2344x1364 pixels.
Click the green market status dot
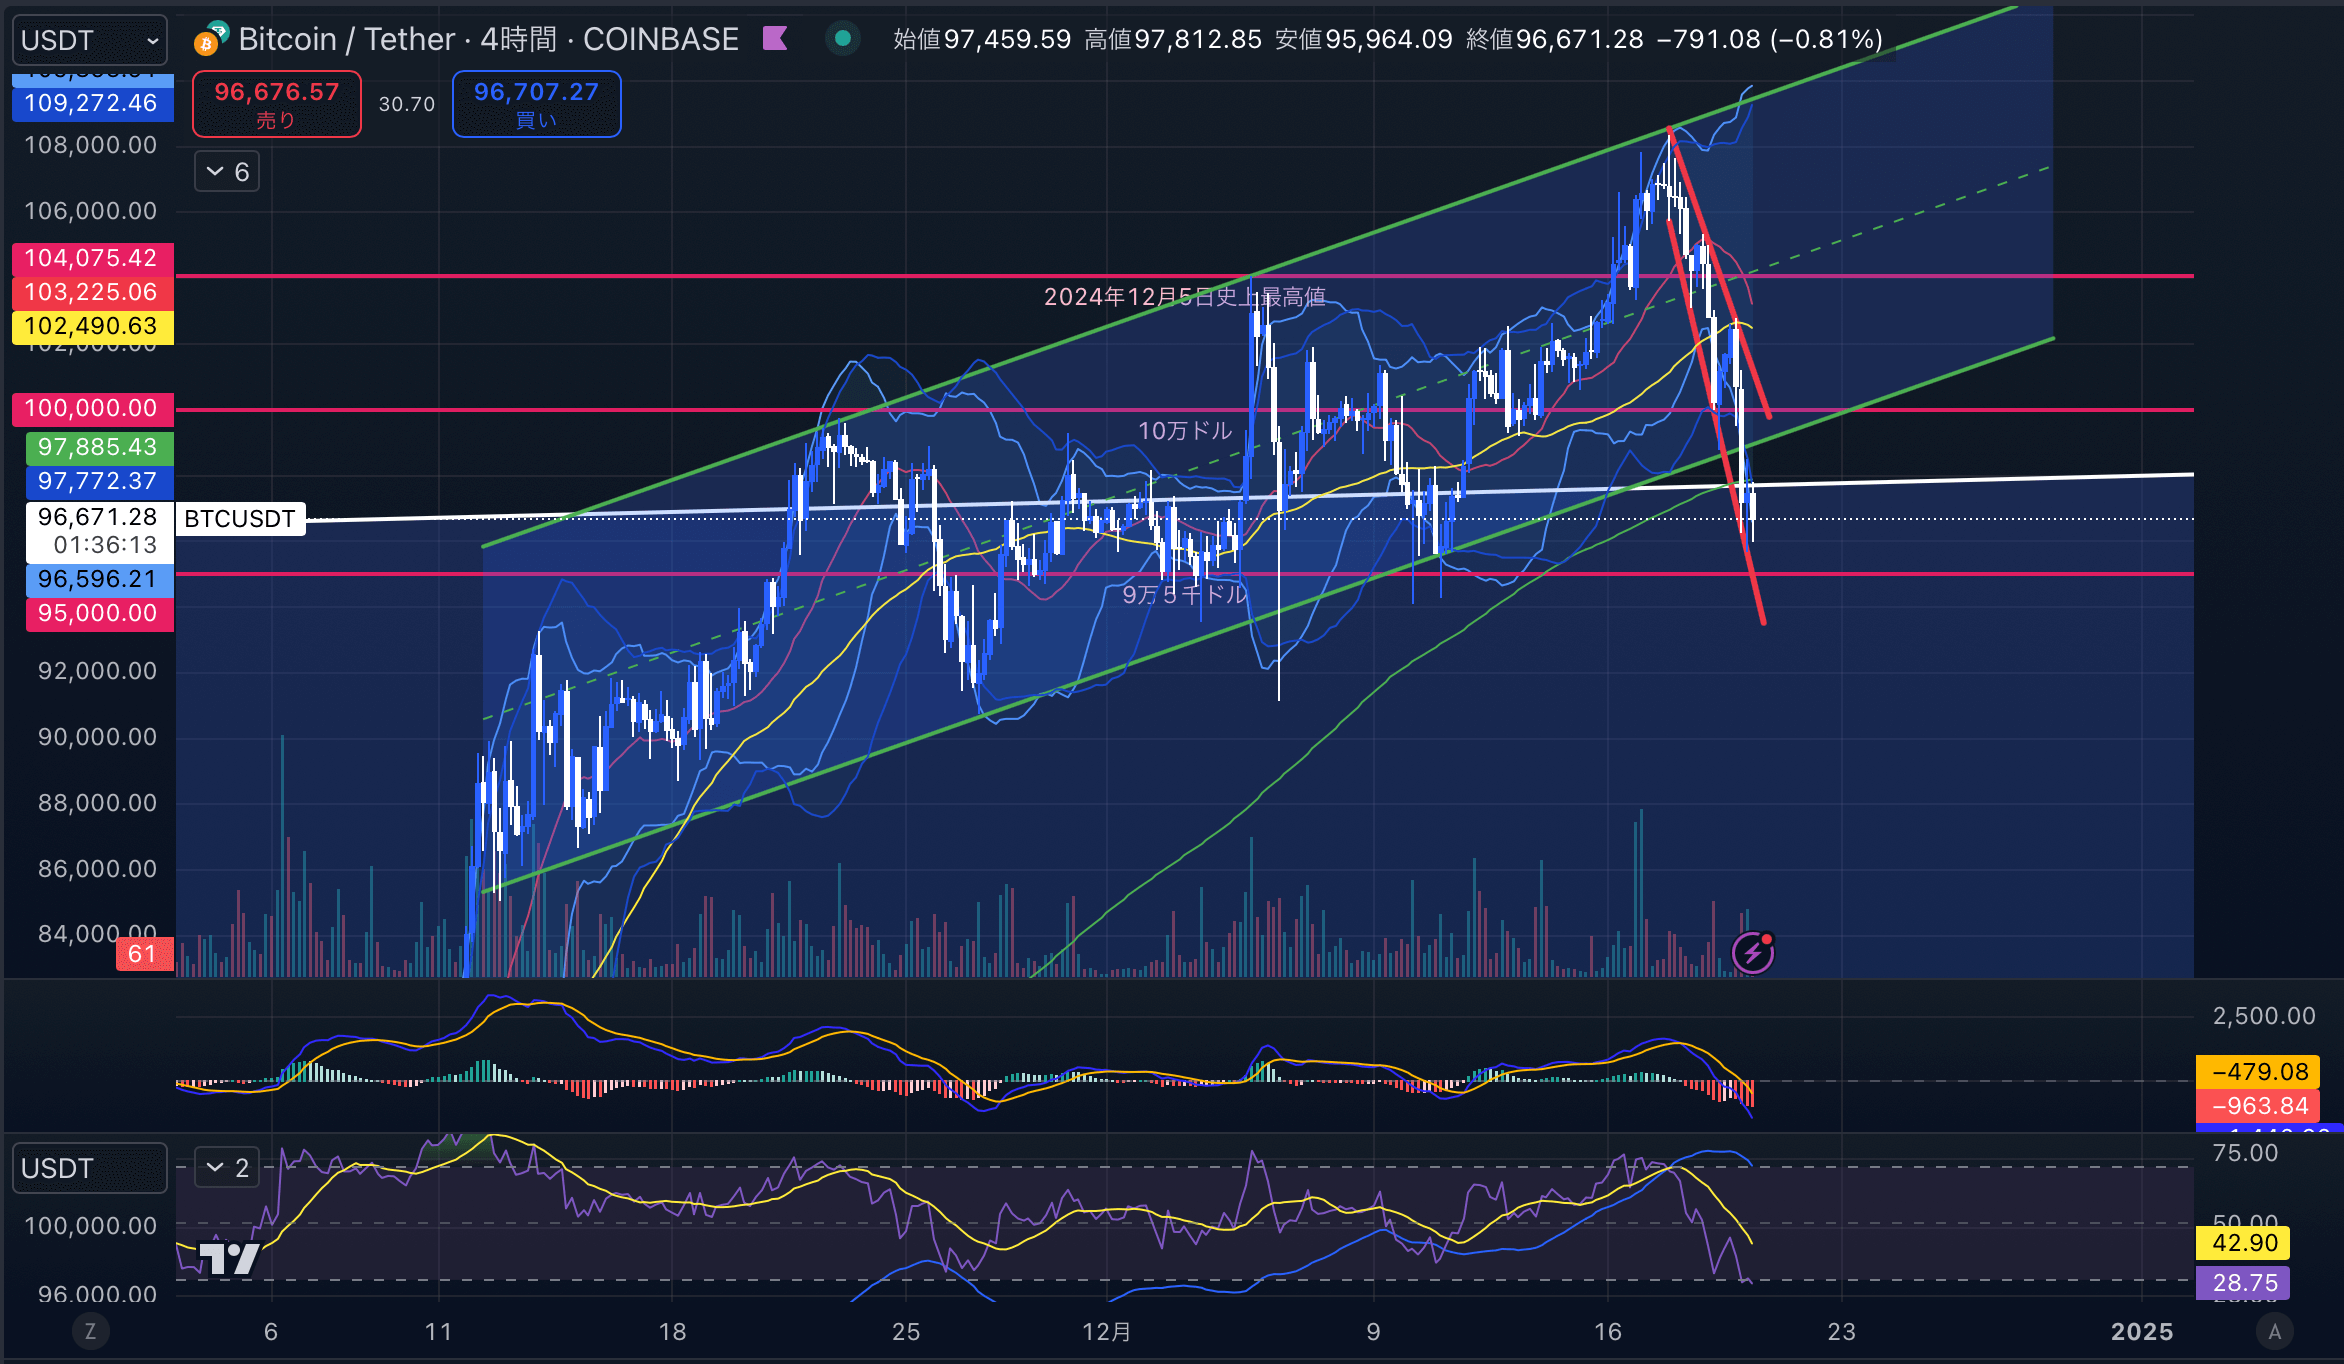[x=842, y=39]
